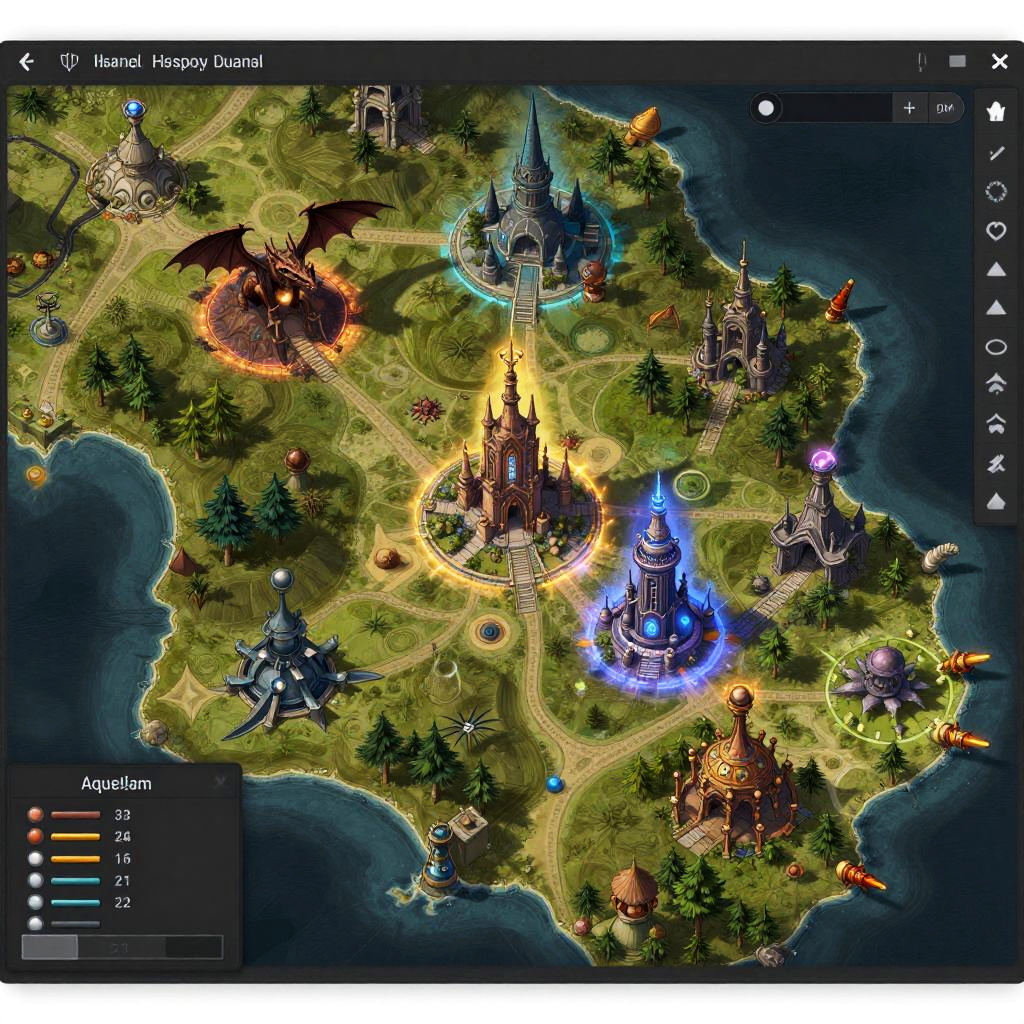Toggle the white orb beside value 22
Screen dimensions: 1024x1024
coord(35,902)
